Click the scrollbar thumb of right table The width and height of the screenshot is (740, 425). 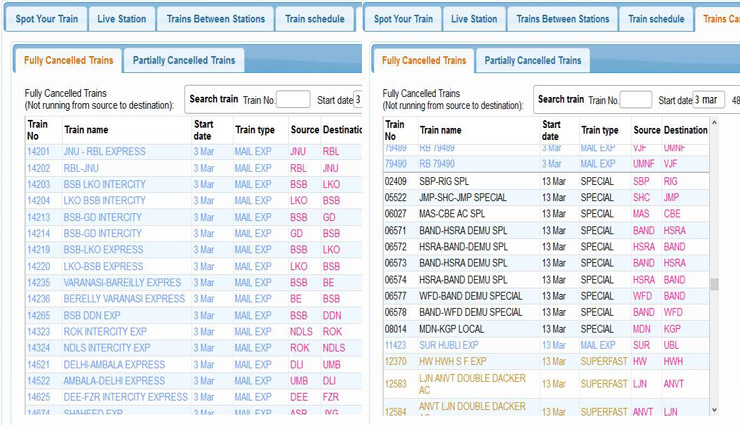[x=714, y=284]
